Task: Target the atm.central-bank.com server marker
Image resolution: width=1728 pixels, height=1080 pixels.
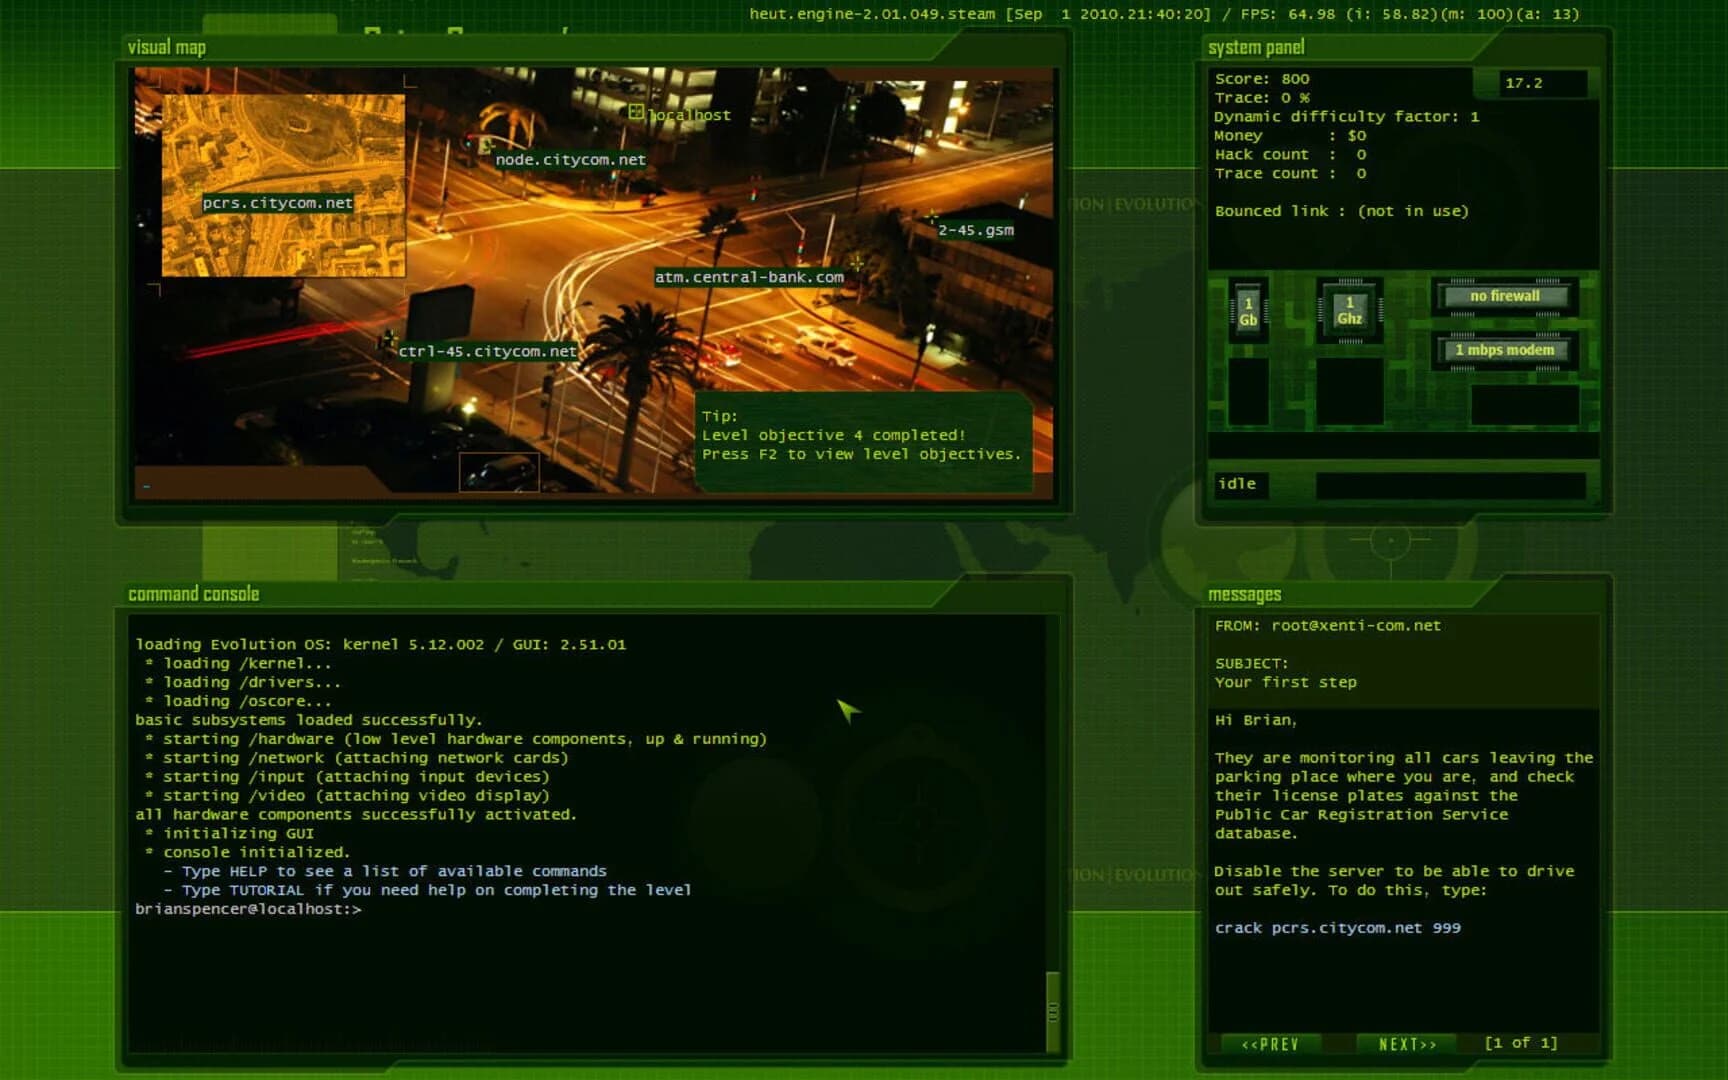Action: point(749,276)
